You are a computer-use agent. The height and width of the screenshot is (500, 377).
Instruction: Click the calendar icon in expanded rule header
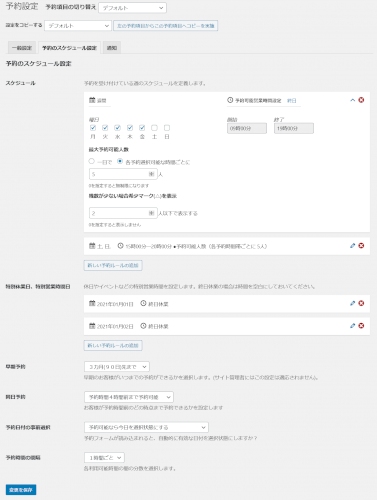pyautogui.click(x=92, y=100)
